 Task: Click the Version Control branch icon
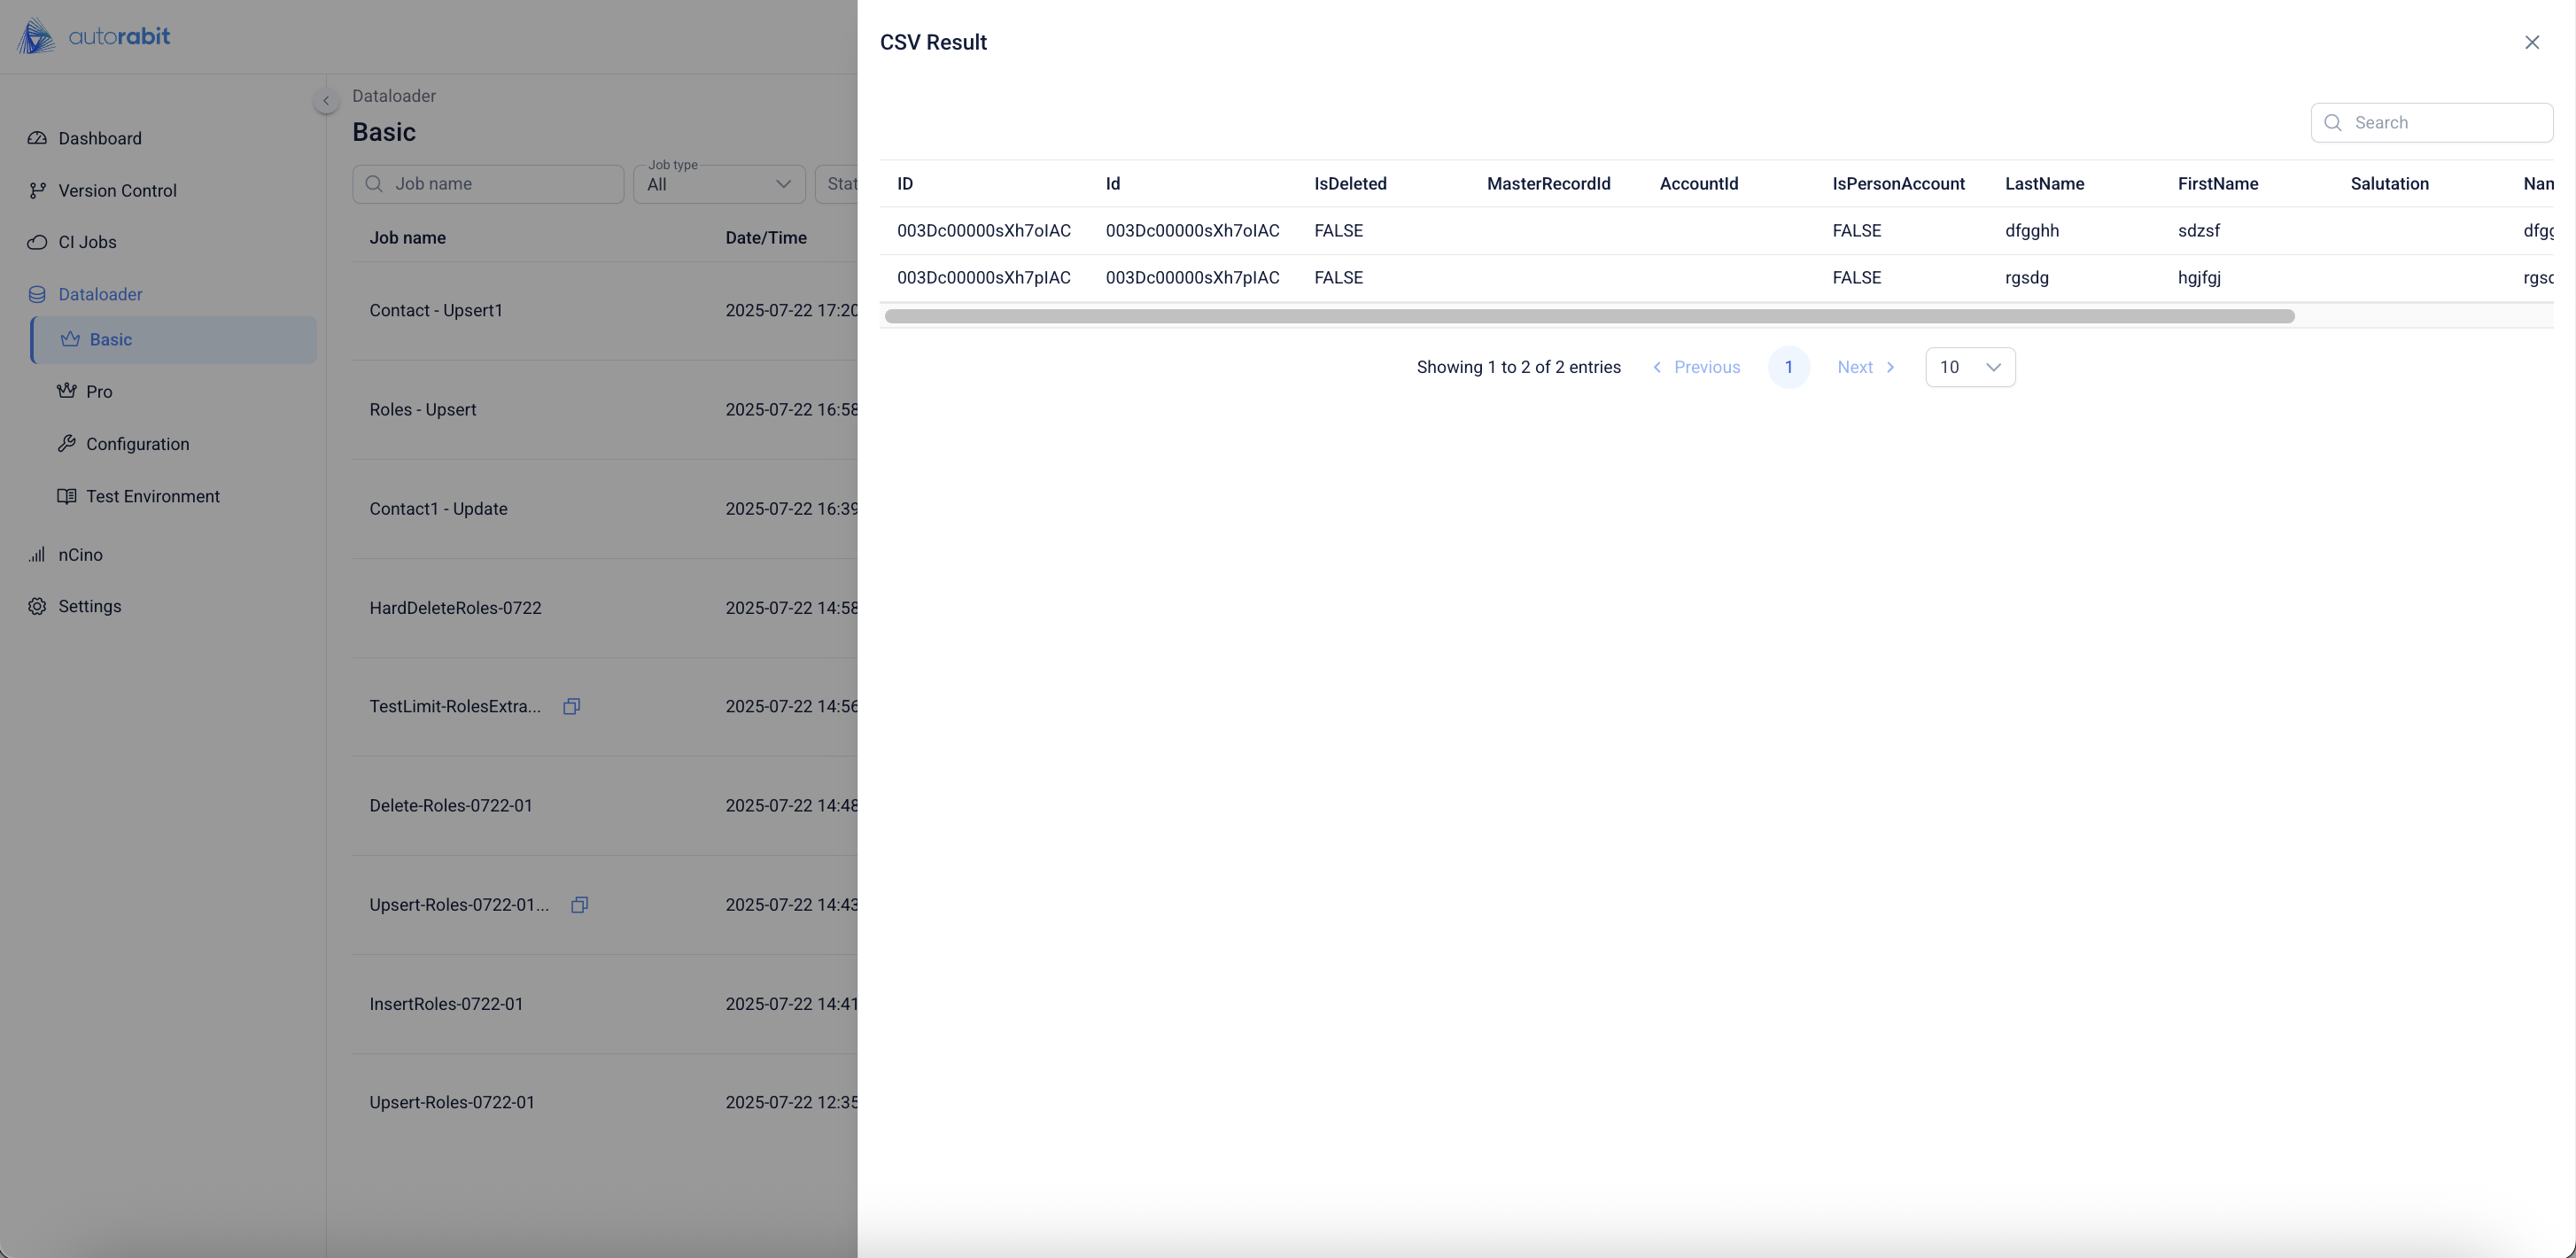coord(37,190)
